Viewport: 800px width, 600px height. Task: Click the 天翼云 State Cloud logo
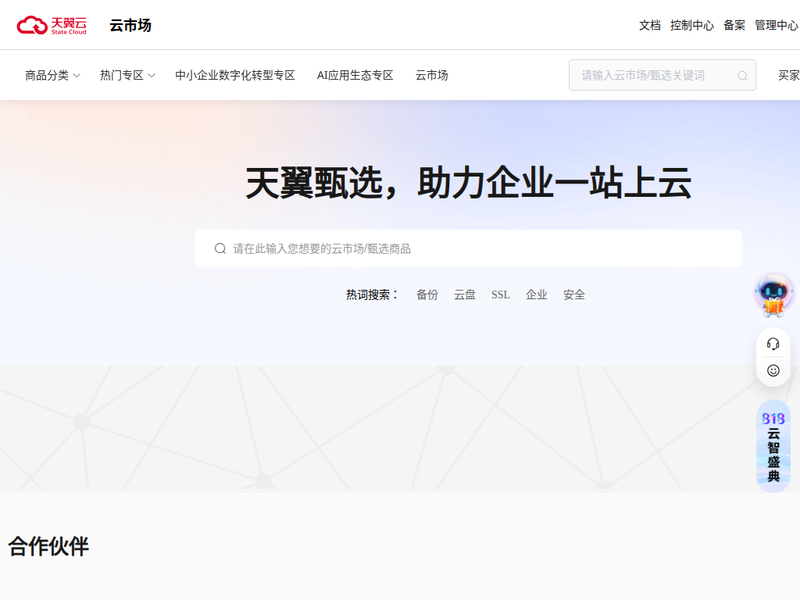[52, 25]
